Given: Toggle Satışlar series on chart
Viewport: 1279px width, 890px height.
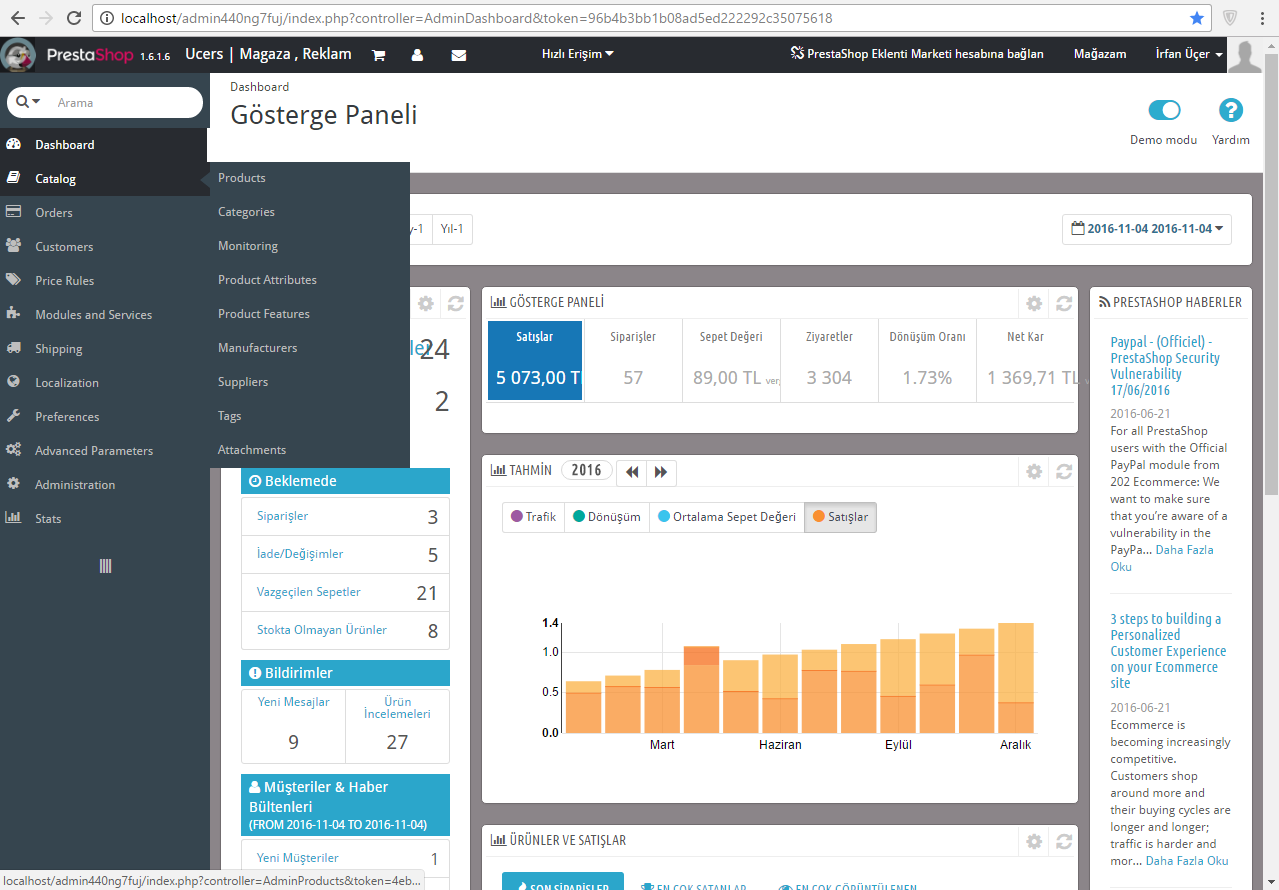Looking at the screenshot, I should coord(840,517).
